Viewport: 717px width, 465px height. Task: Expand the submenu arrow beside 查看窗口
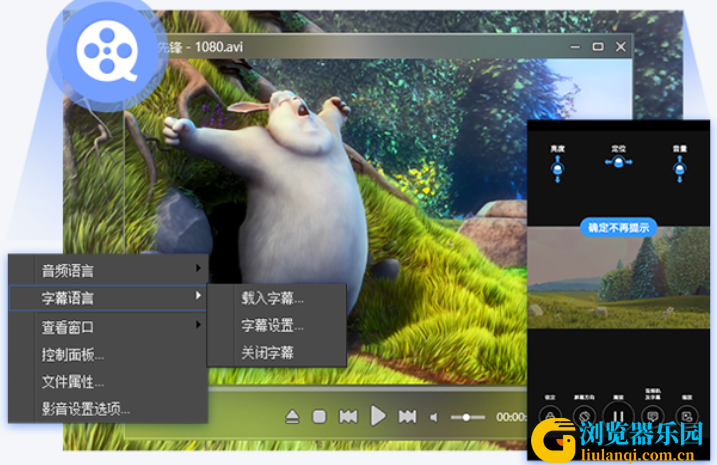(x=198, y=324)
